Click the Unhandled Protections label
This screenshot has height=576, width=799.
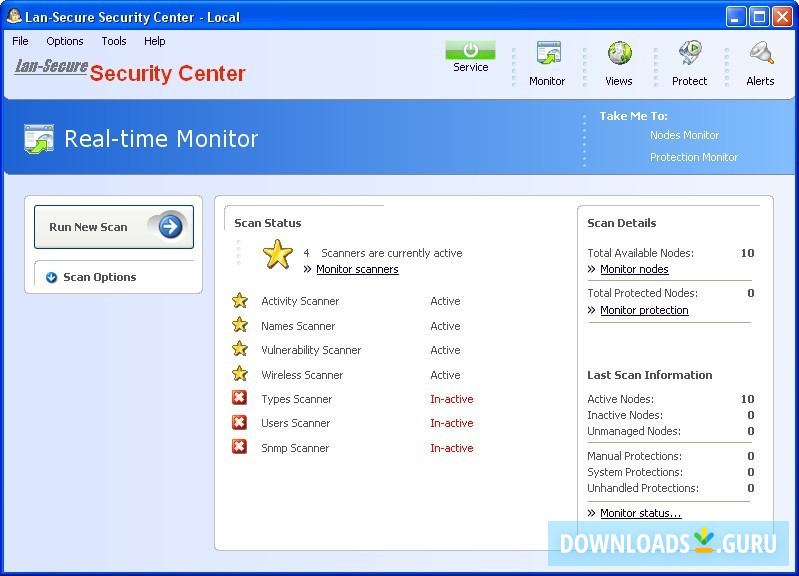click(643, 488)
